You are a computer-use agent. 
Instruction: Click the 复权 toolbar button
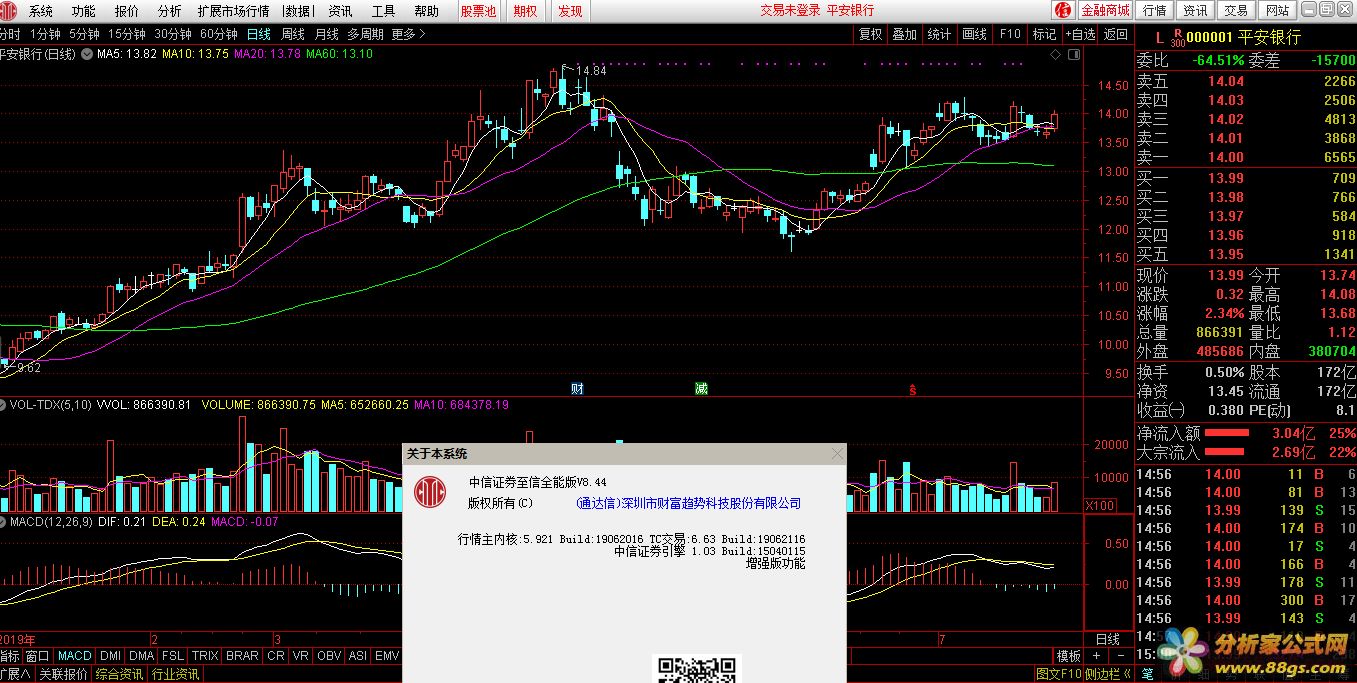point(871,34)
